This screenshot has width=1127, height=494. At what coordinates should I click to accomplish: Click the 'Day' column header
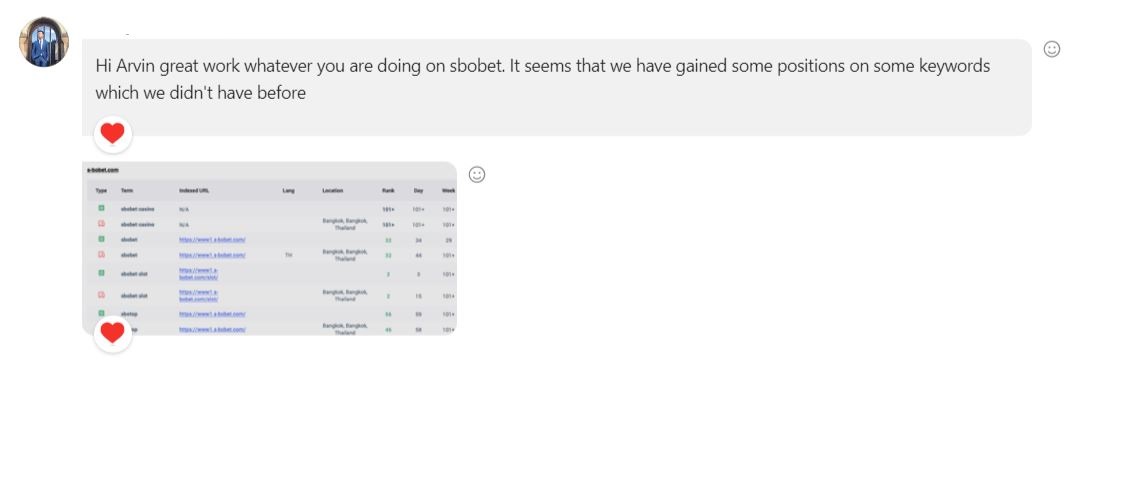[418, 190]
